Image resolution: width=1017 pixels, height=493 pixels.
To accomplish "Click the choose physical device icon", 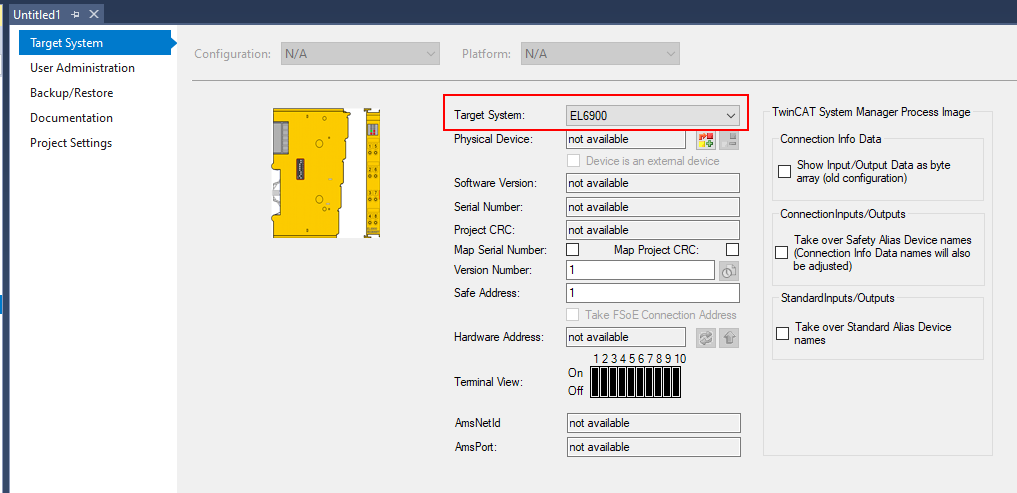I will (x=706, y=140).
